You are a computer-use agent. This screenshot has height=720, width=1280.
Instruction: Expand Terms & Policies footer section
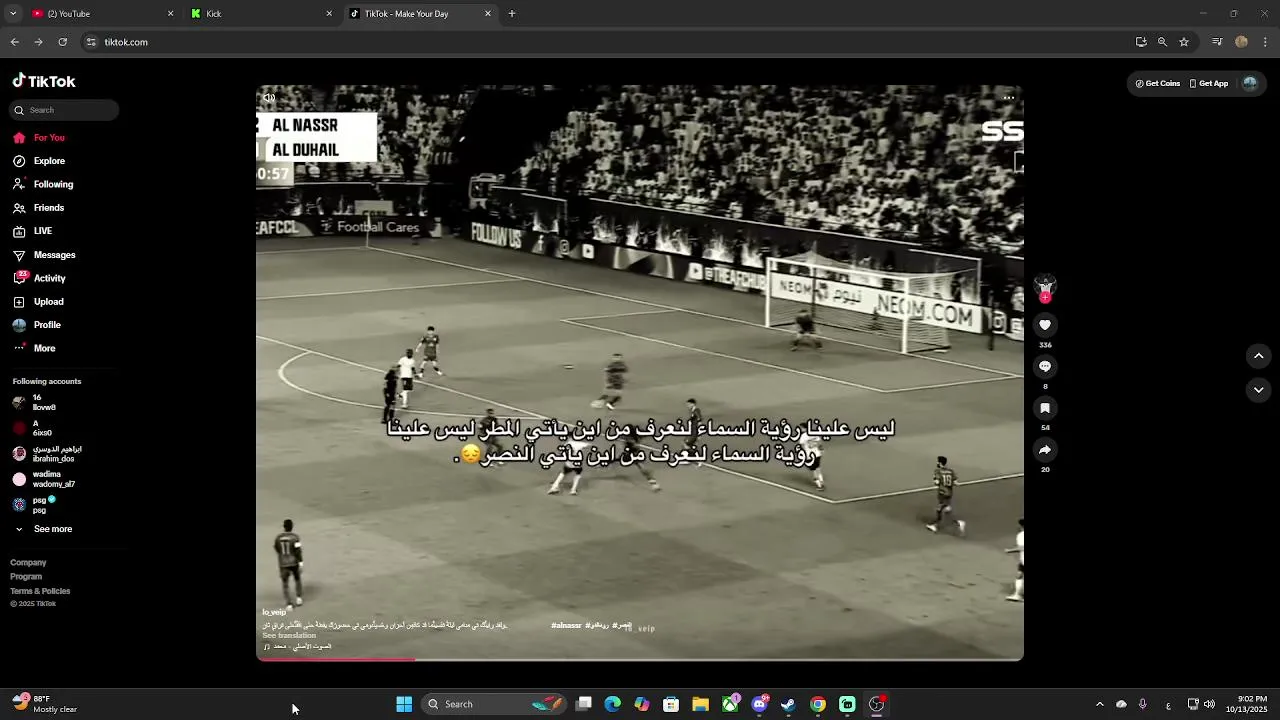[x=40, y=591]
